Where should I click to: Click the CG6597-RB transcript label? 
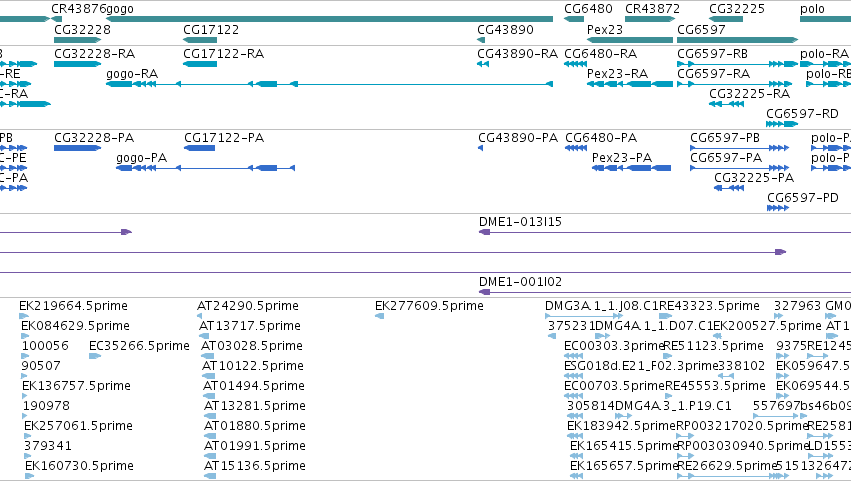click(x=712, y=54)
